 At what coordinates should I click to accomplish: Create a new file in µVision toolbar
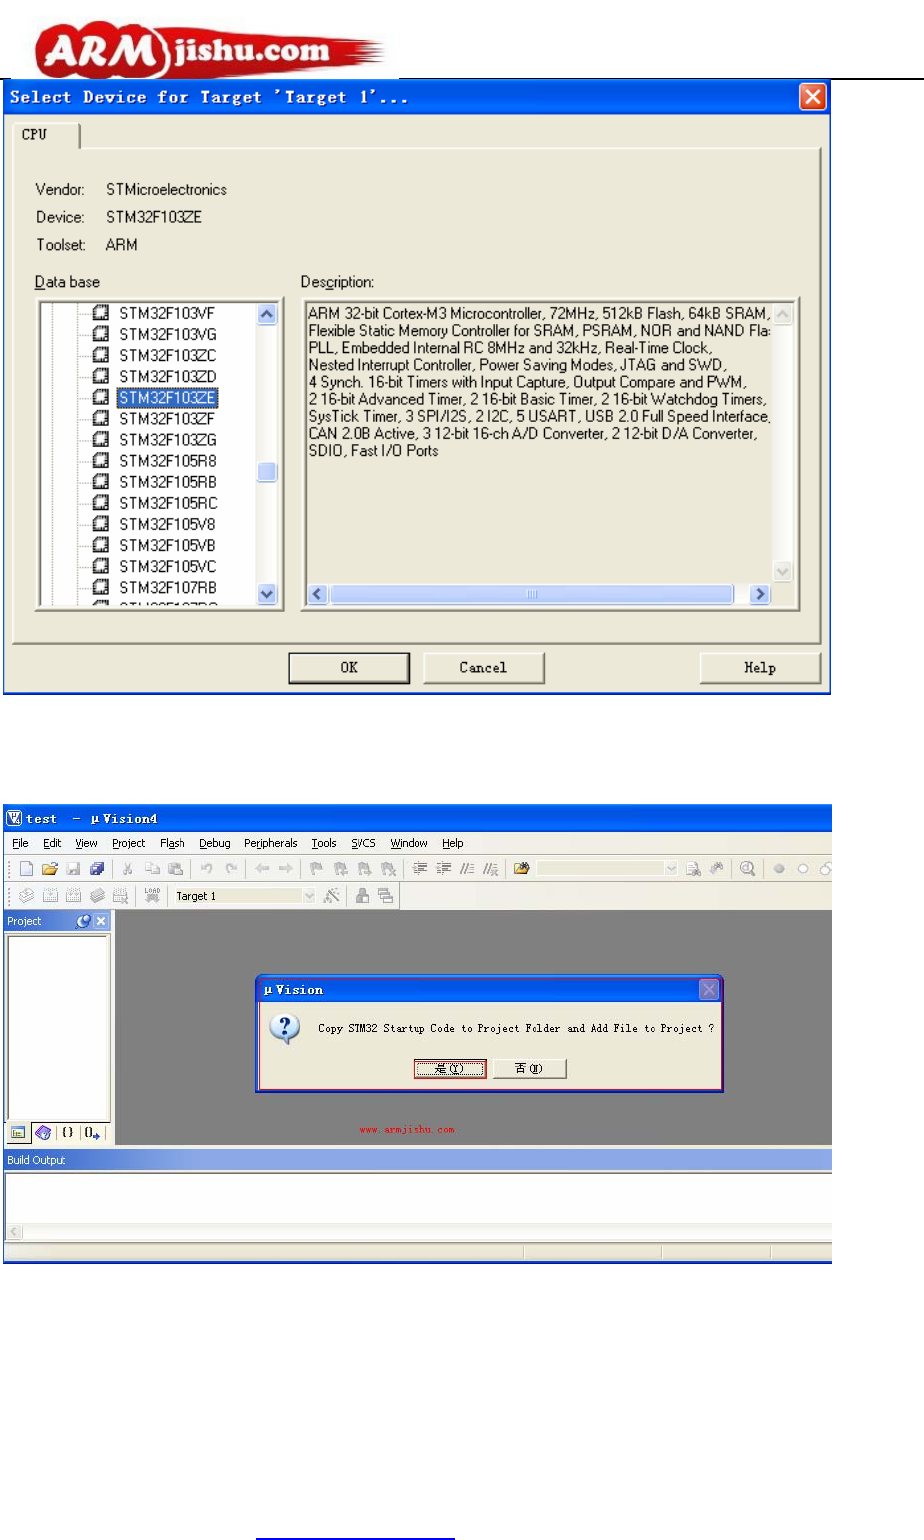coord(26,869)
